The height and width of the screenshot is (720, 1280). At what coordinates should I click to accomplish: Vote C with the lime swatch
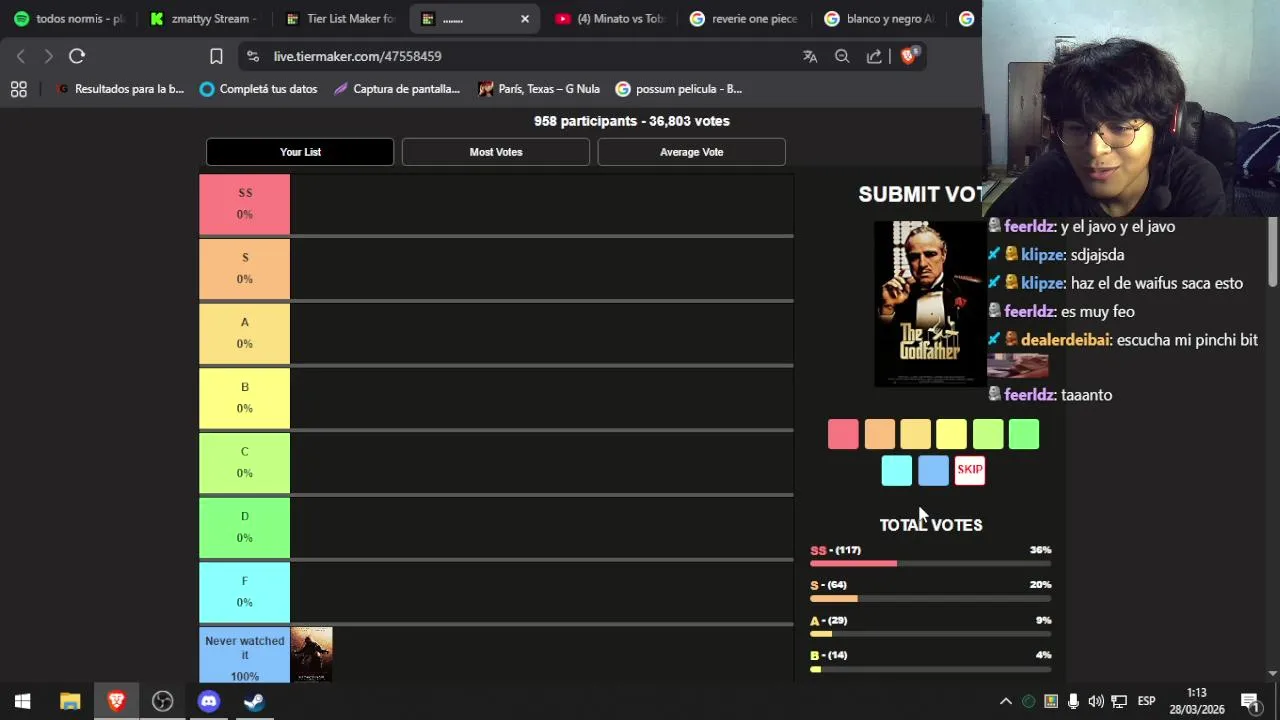click(988, 434)
